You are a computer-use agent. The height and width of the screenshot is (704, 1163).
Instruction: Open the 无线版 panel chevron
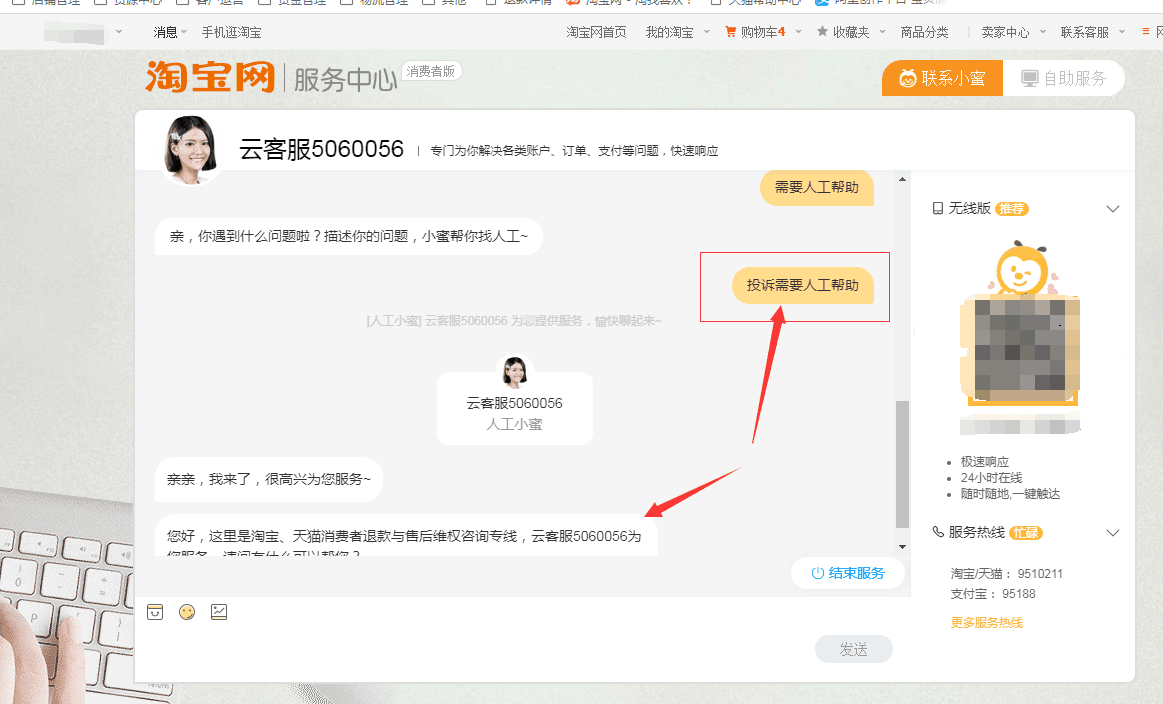tap(1113, 208)
